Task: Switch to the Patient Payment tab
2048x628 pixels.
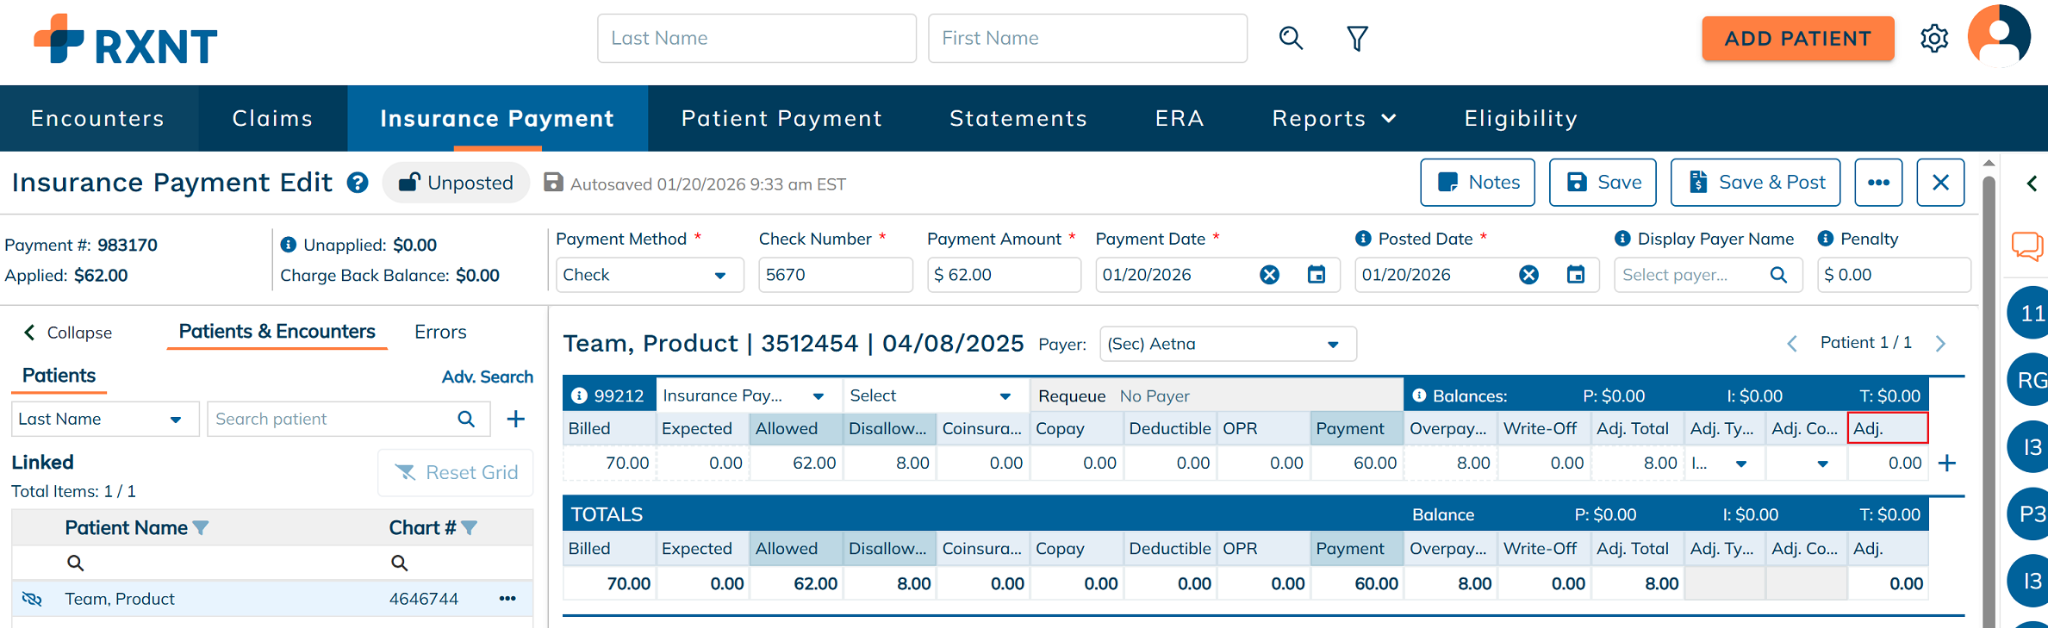Action: [x=781, y=119]
